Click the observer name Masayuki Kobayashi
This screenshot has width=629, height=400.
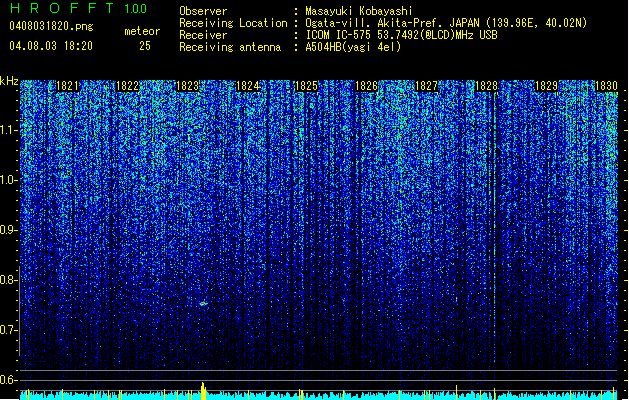click(x=359, y=12)
